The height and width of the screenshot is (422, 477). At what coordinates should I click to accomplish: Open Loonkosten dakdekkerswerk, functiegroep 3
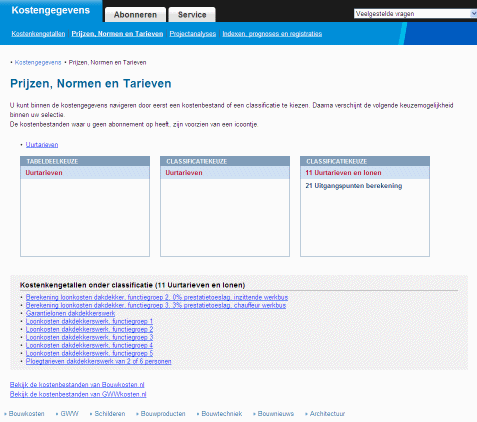tap(89, 337)
